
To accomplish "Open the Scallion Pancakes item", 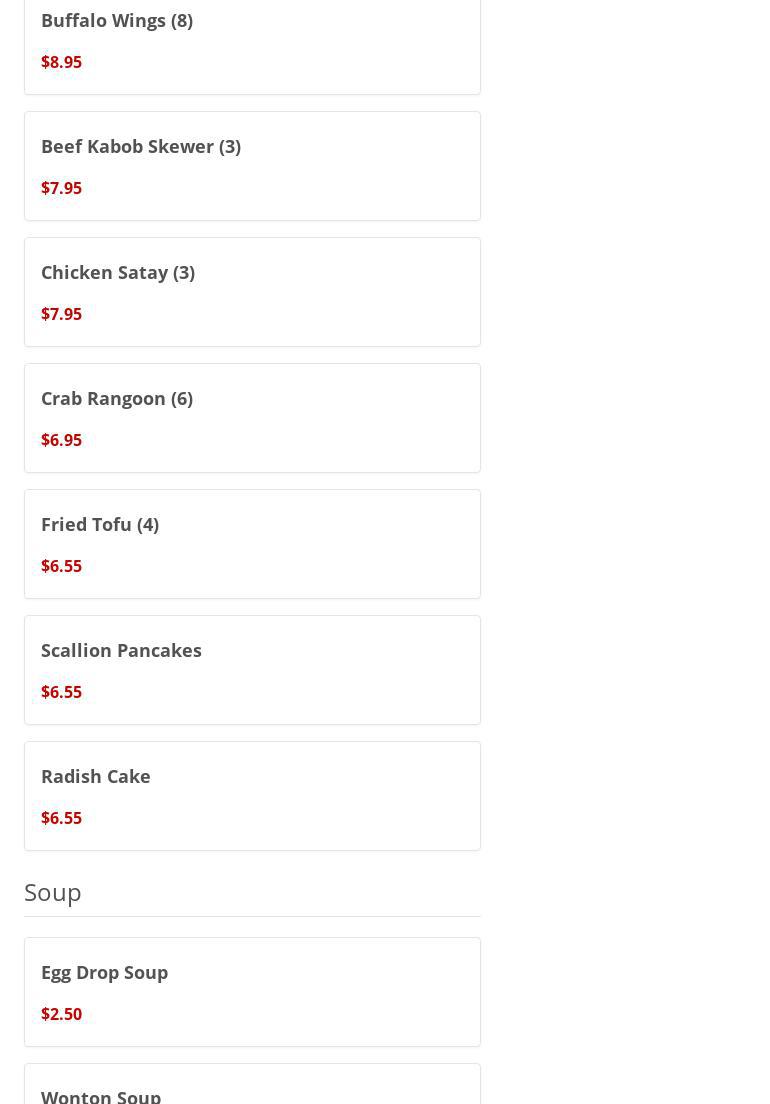I will (121, 650).
